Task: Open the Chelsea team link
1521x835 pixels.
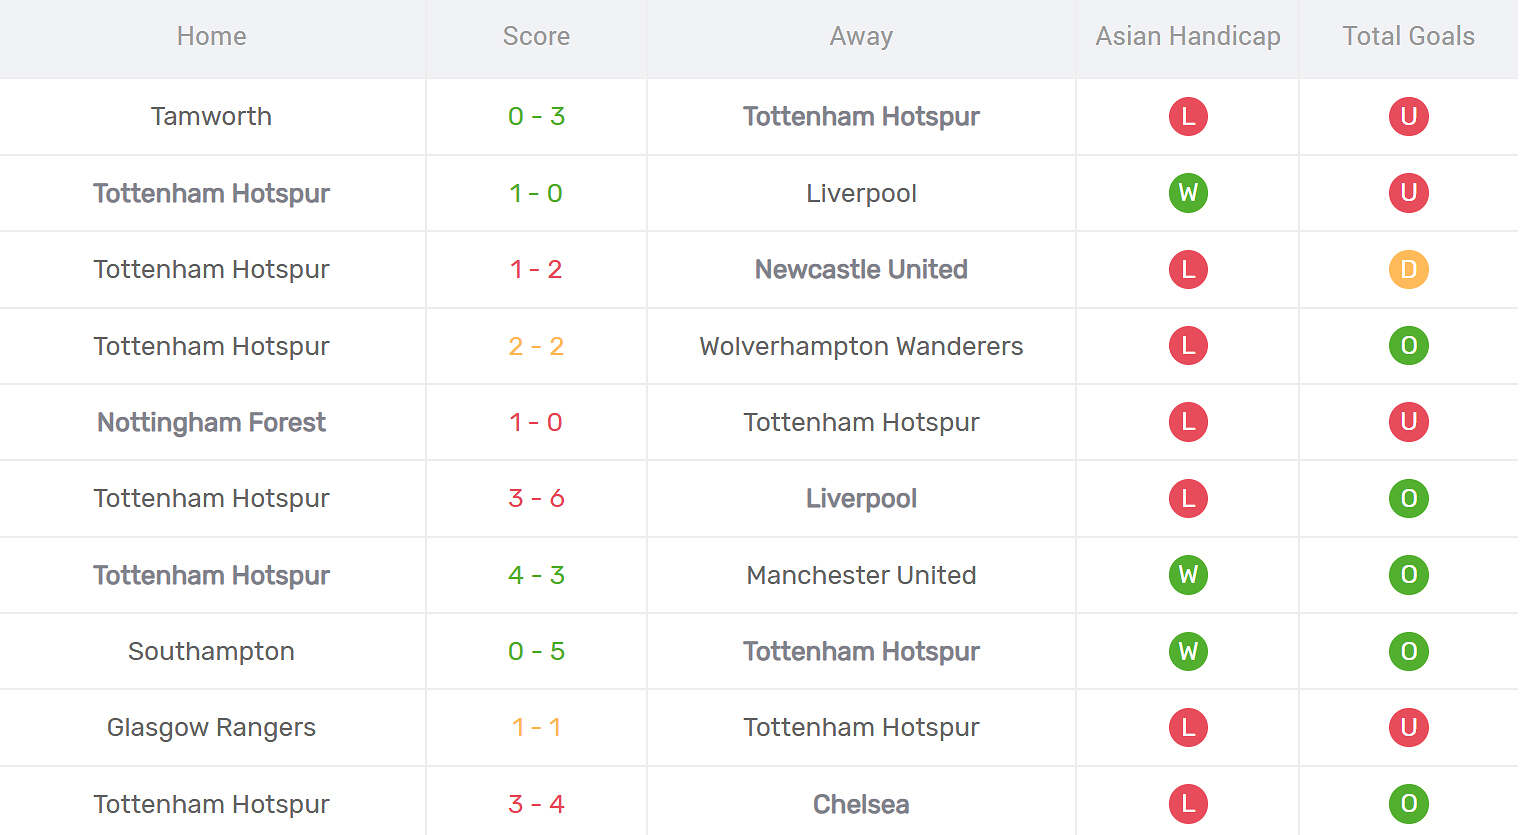Action: (x=861, y=804)
